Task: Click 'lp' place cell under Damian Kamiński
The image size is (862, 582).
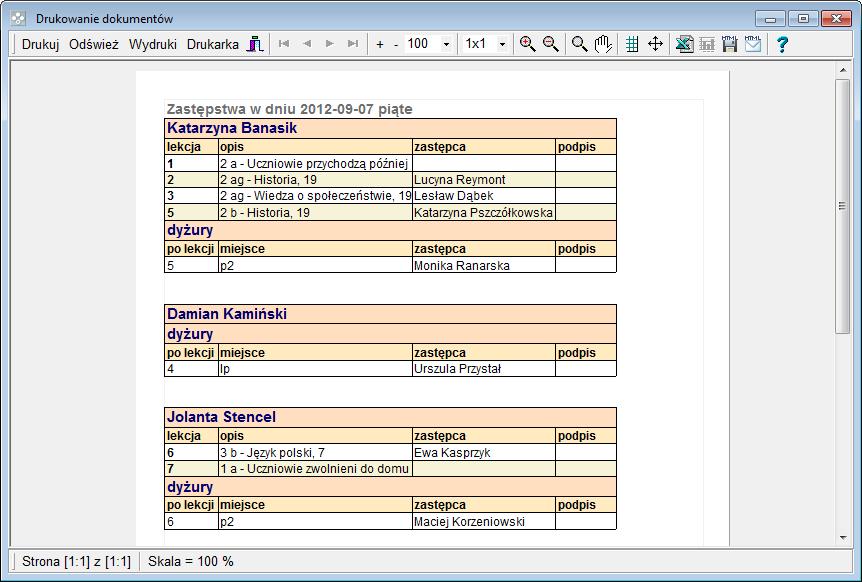Action: pyautogui.click(x=315, y=369)
